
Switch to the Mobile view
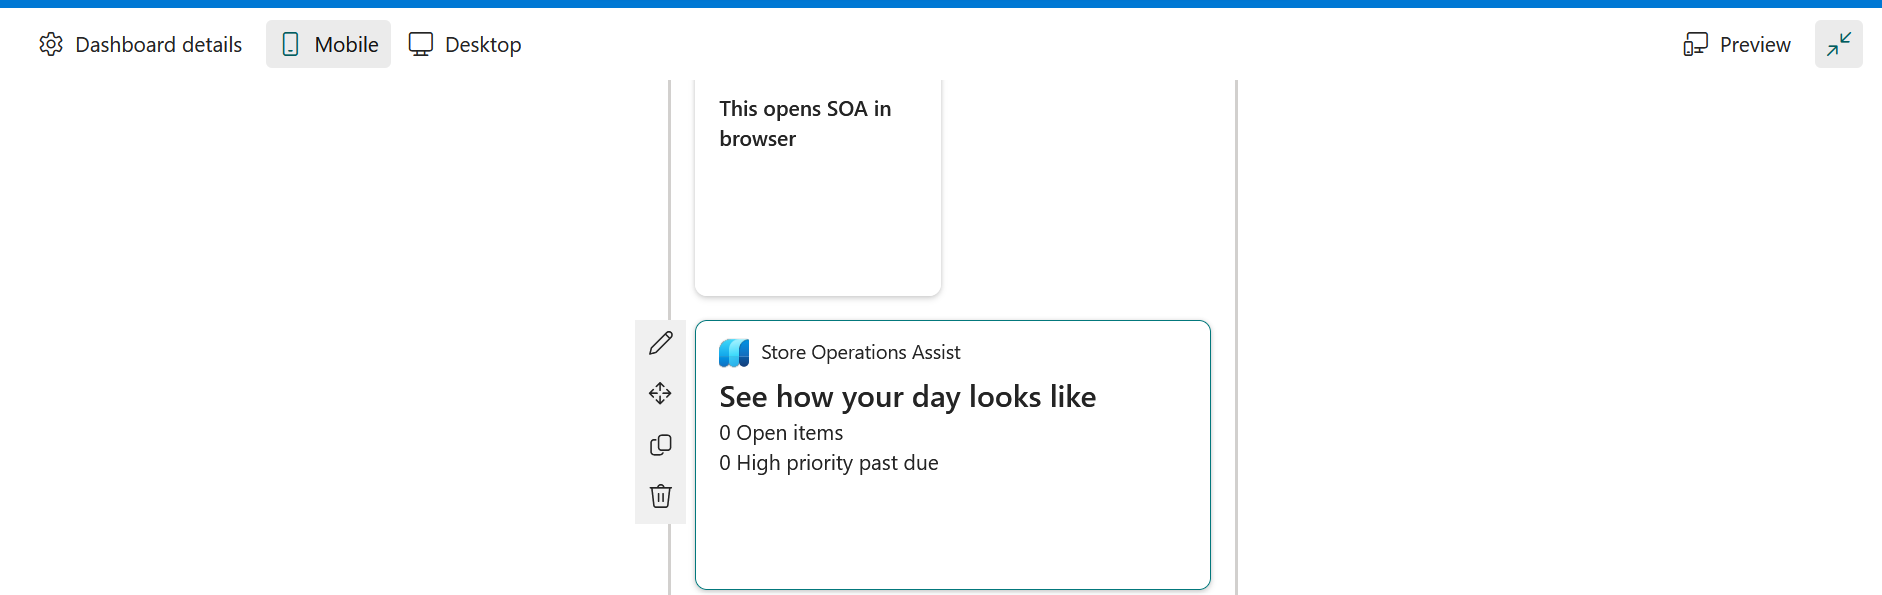point(328,44)
